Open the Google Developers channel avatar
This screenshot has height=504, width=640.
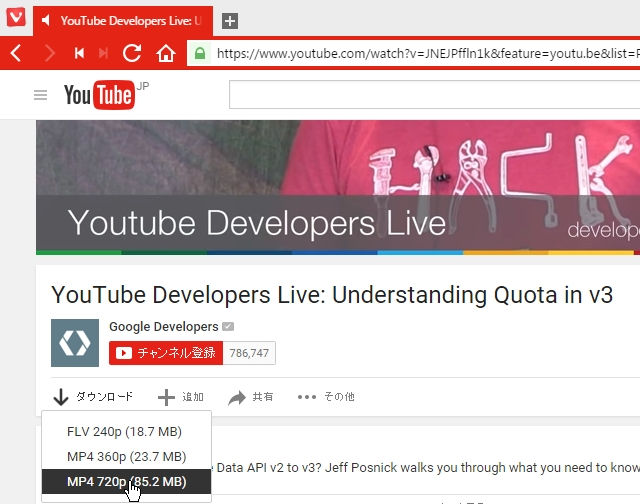pos(75,343)
